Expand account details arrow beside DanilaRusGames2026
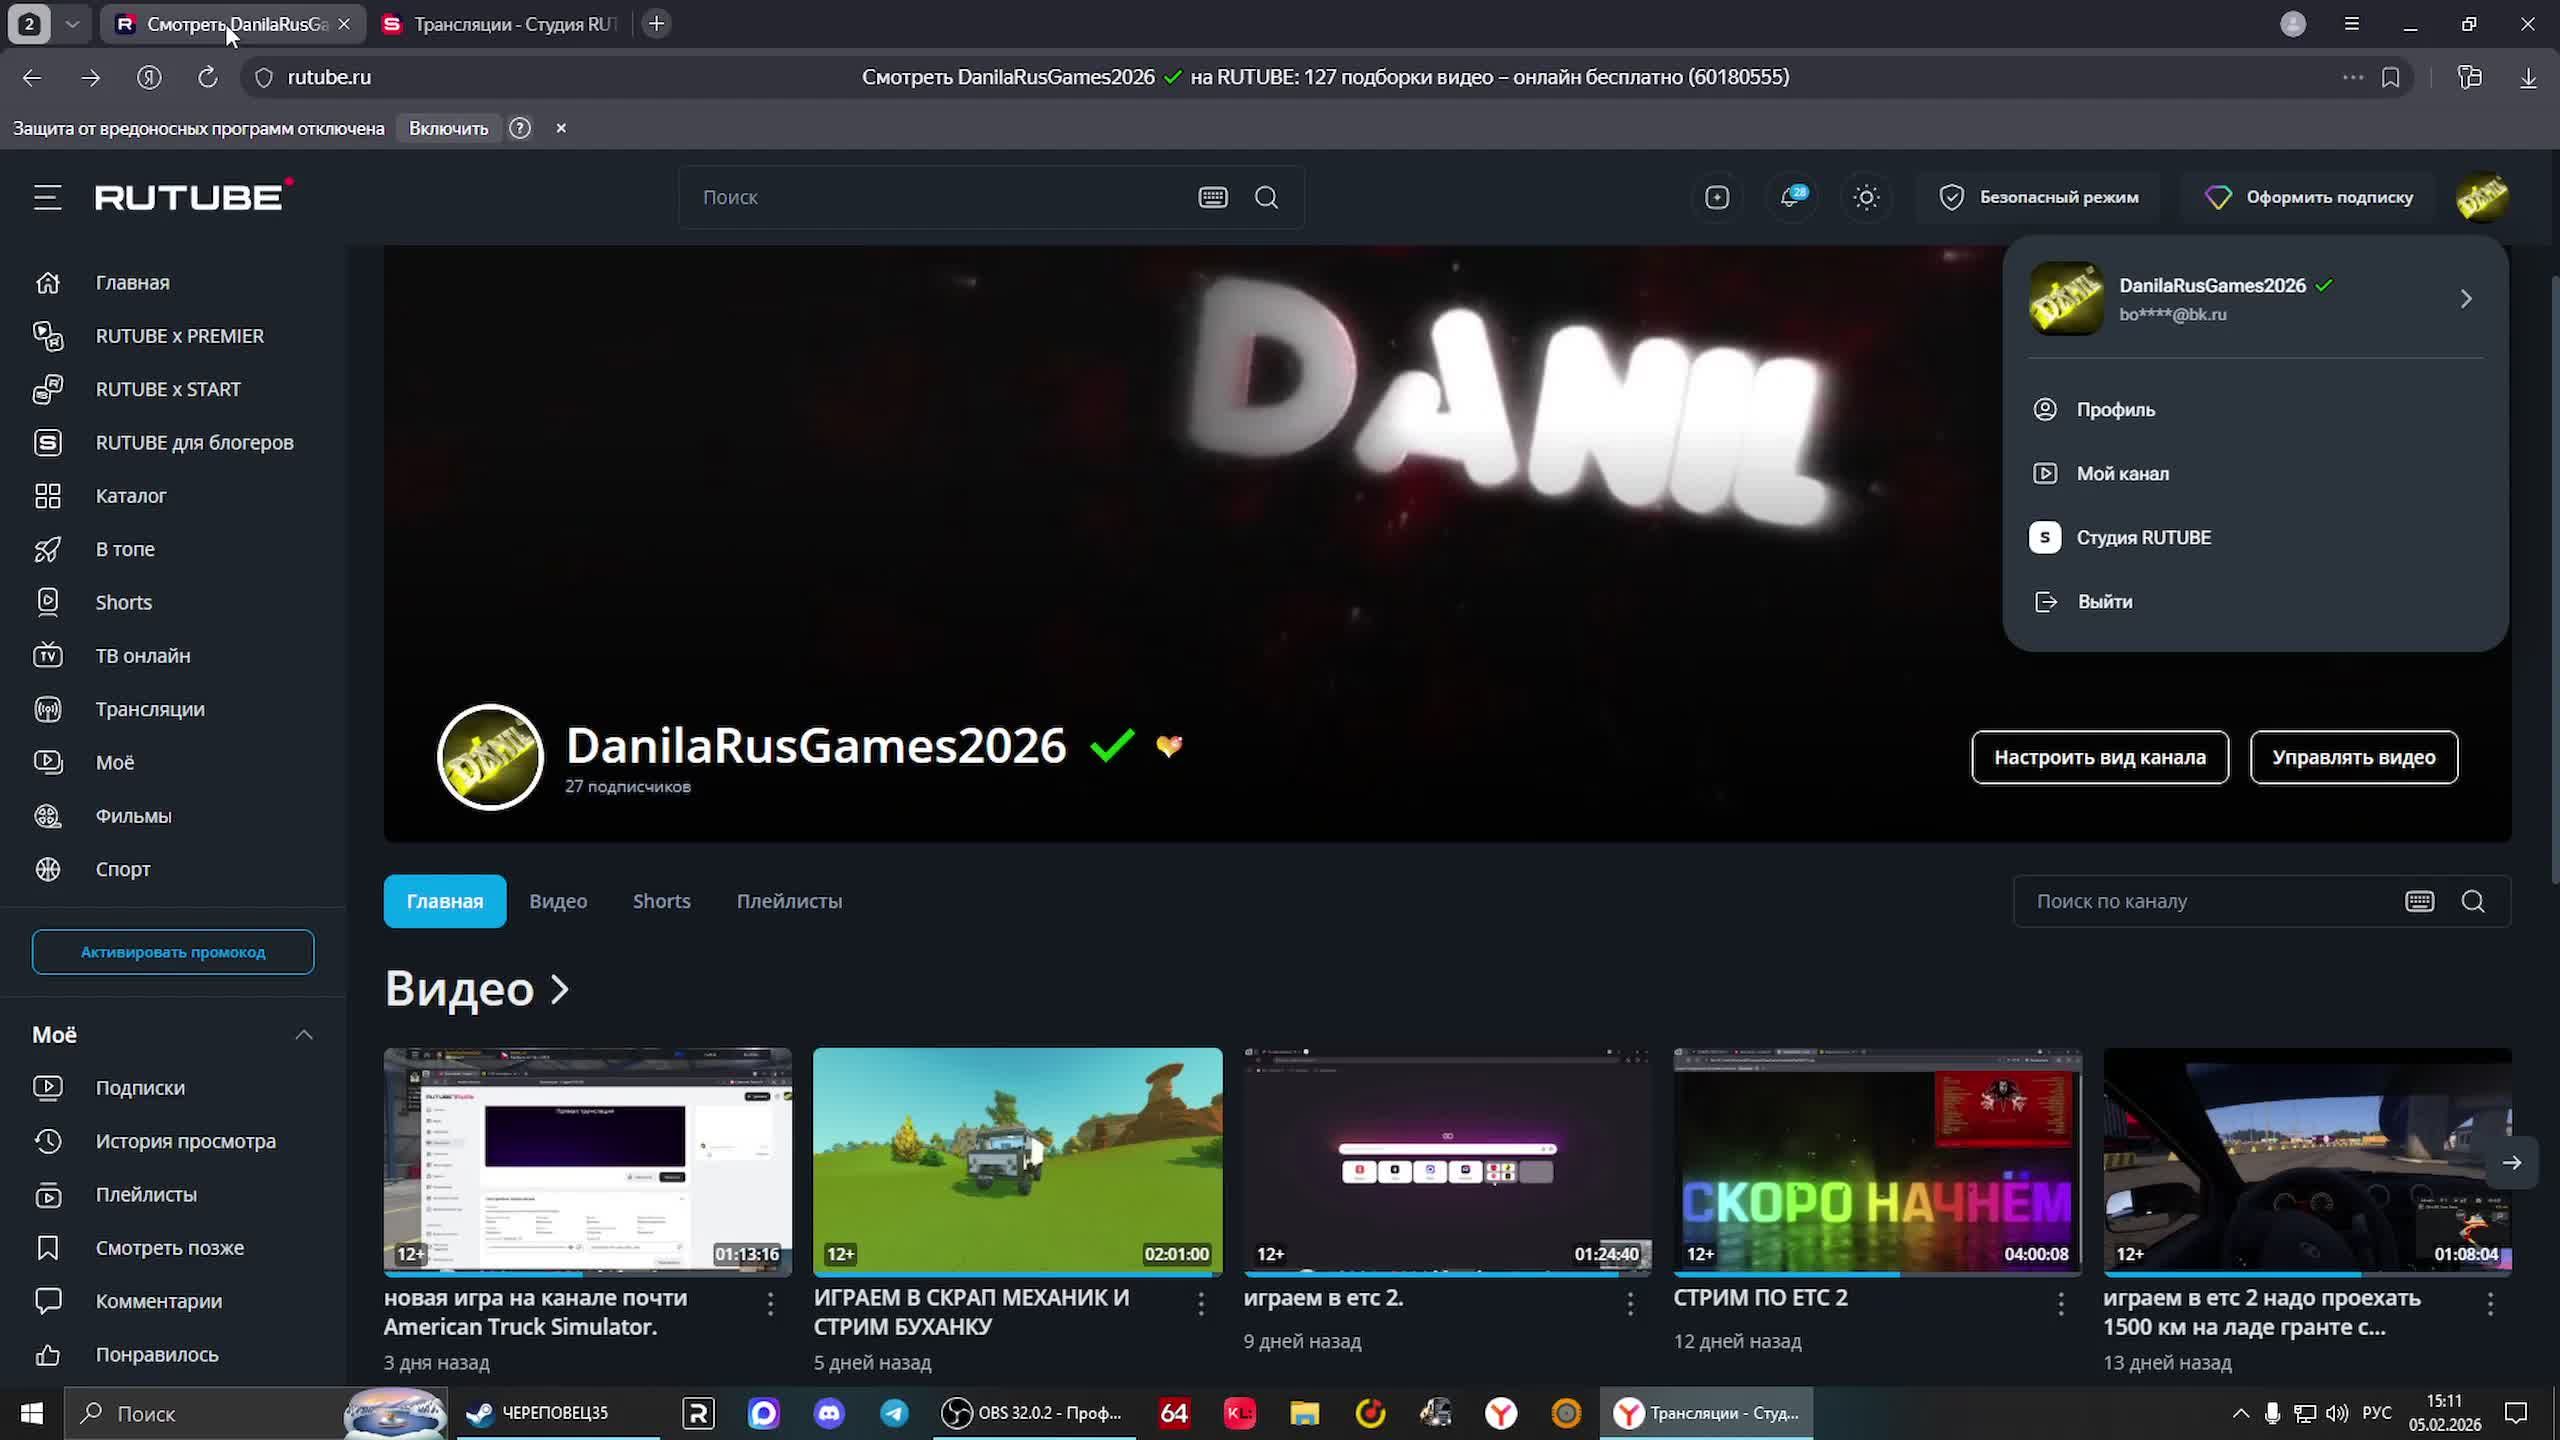 pyautogui.click(x=2466, y=299)
